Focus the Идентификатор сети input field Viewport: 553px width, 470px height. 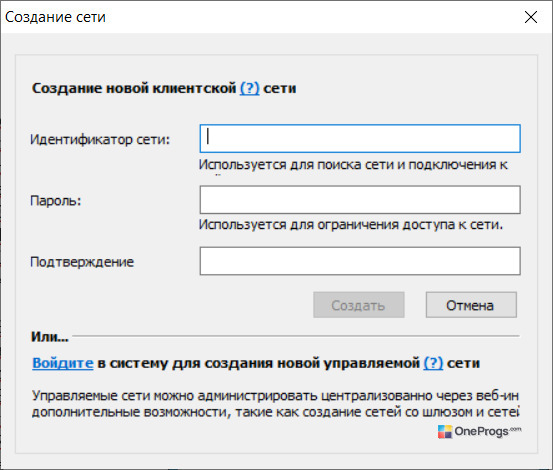[x=360, y=139]
